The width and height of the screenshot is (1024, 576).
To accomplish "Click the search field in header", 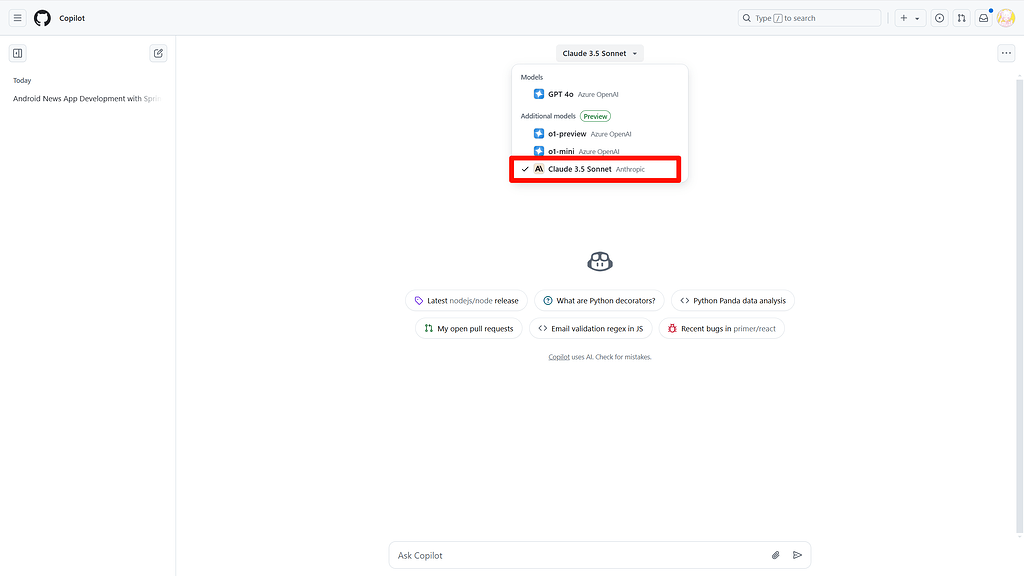I will click(809, 18).
